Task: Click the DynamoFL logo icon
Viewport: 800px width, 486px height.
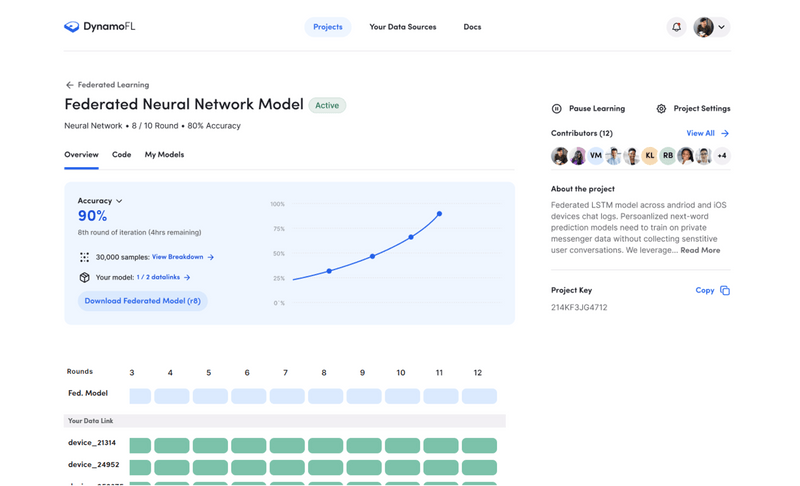Action: pos(71,27)
